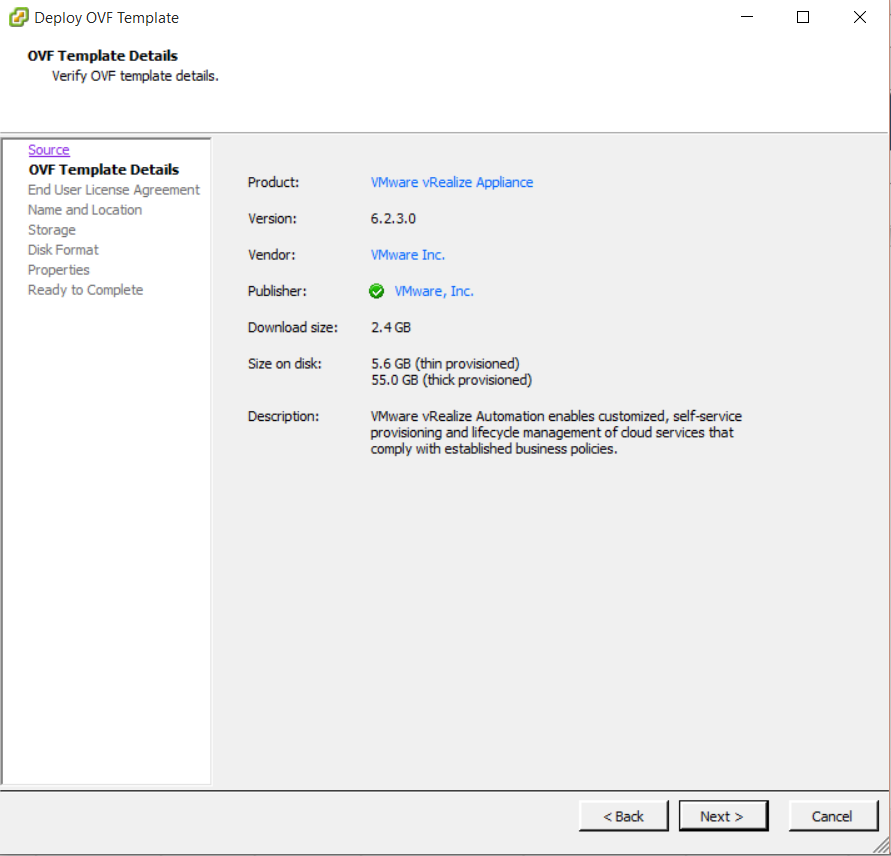Click the vRealize Automation description text
This screenshot has width=891, height=856.
(556, 433)
